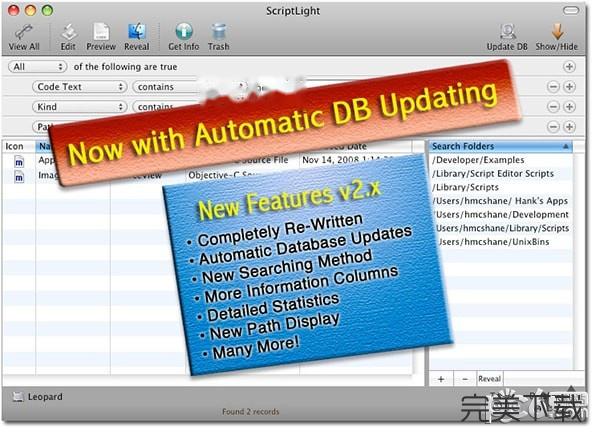This screenshot has width=600, height=436.
Task: Reveal the selected file in Finder
Action: click(137, 37)
